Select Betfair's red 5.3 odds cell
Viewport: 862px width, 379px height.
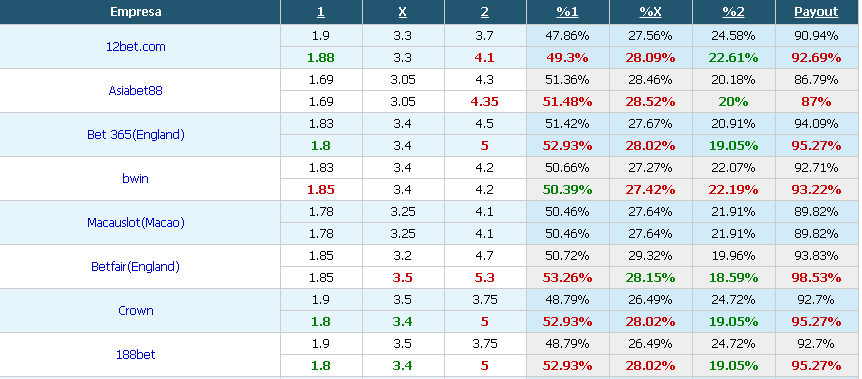485,278
